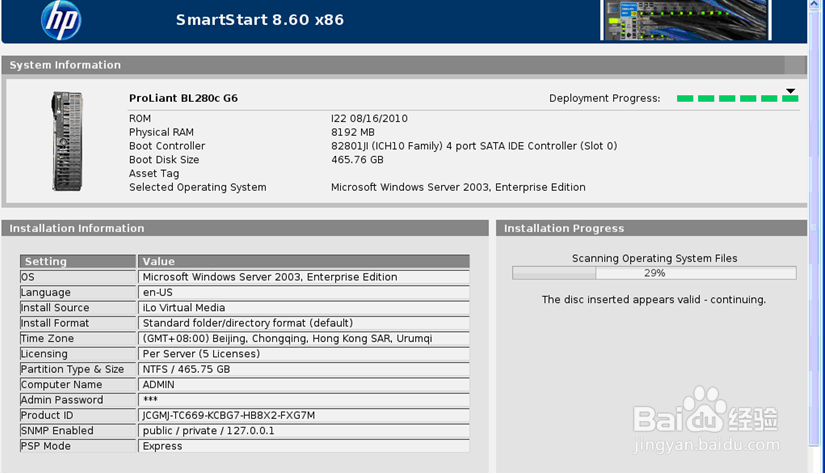Image resolution: width=825 pixels, height=474 pixels.
Task: Click Standard folder/directory format value
Action: point(304,323)
